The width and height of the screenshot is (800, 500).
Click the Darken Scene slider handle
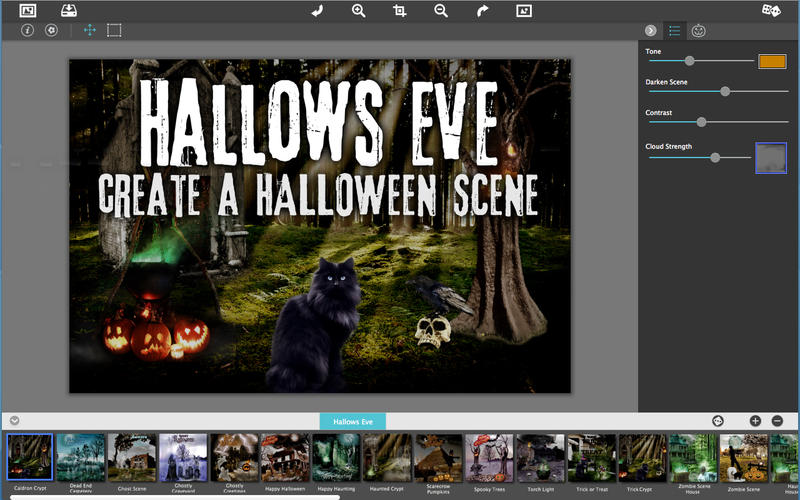725,91
